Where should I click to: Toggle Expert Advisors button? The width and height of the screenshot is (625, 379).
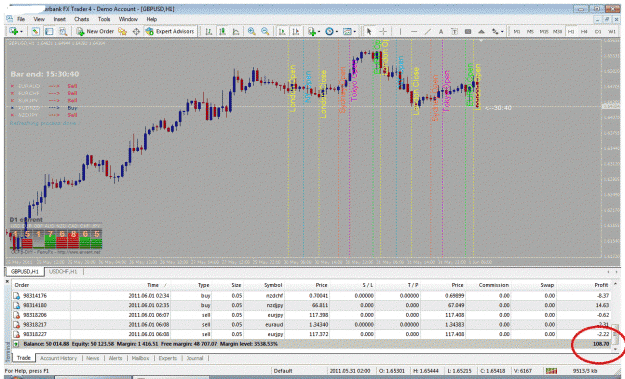pyautogui.click(x=170, y=31)
